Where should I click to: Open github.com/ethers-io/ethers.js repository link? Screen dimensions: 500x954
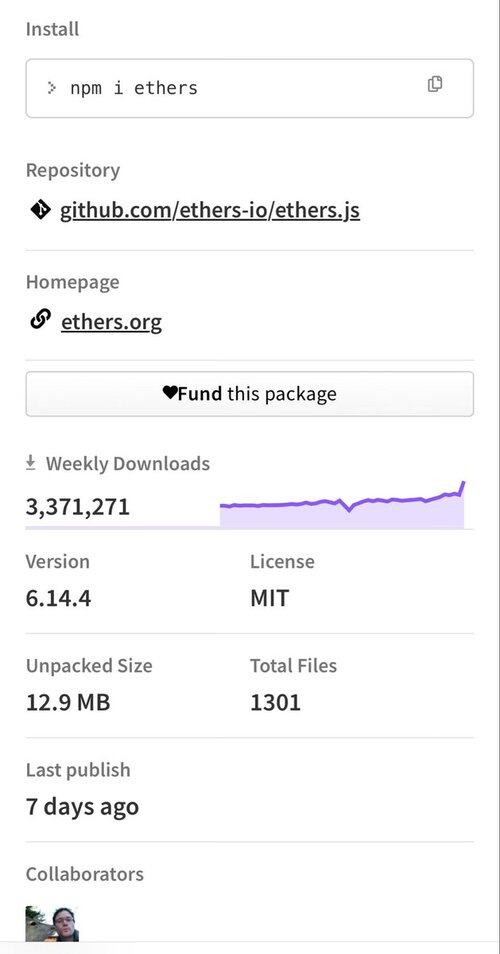(210, 211)
